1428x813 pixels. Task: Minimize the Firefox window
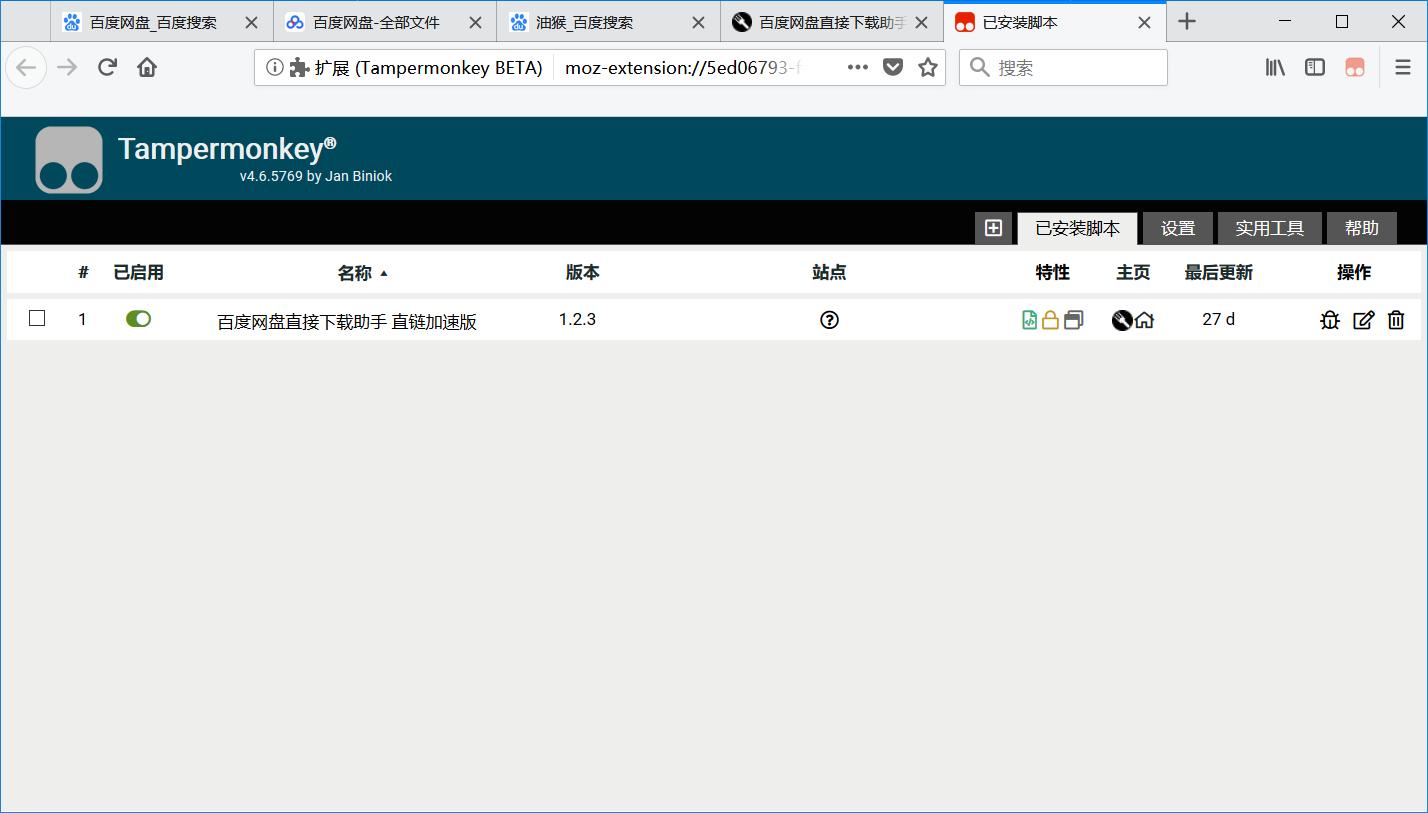tap(1285, 21)
